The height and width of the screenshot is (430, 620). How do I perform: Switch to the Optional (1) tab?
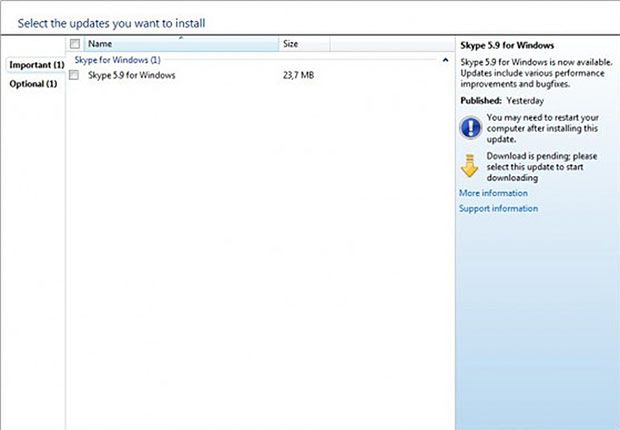[x=33, y=84]
